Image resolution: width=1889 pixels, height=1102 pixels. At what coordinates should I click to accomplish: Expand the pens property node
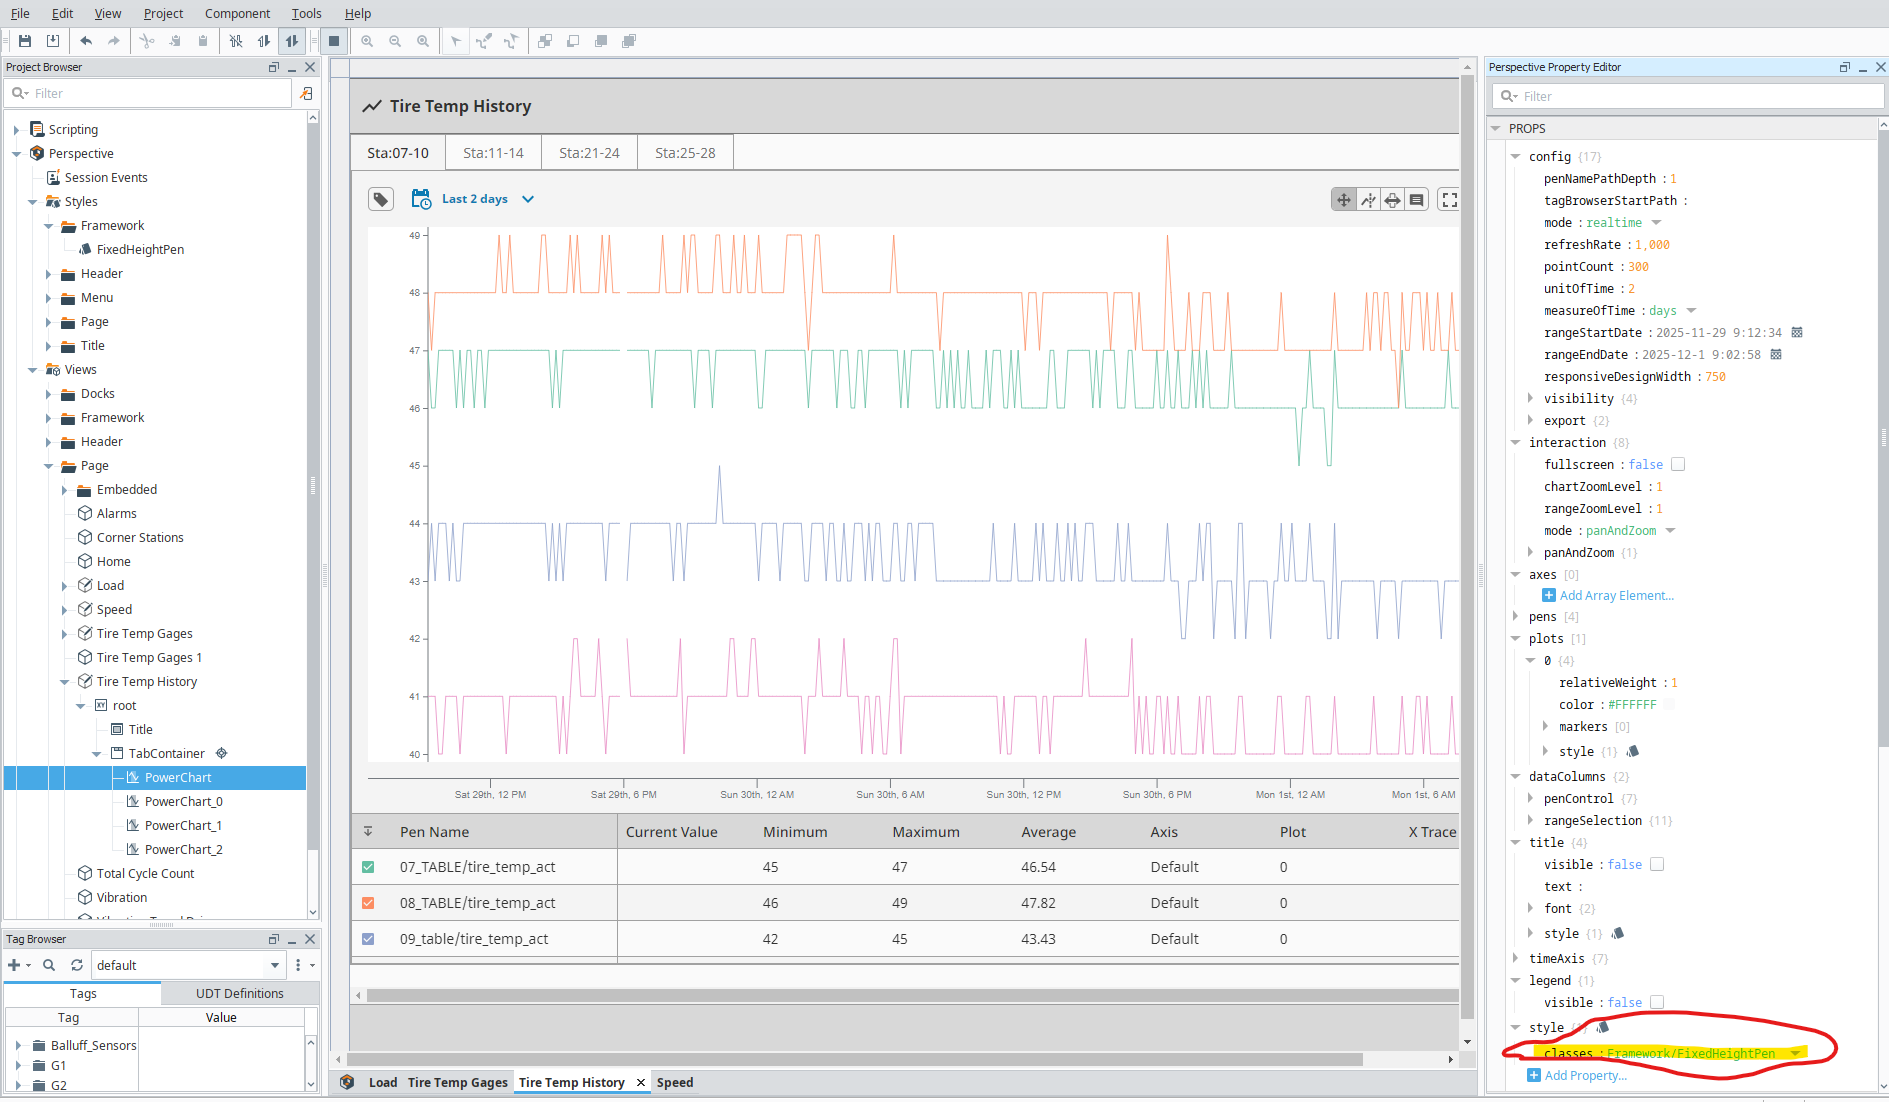coord(1516,617)
